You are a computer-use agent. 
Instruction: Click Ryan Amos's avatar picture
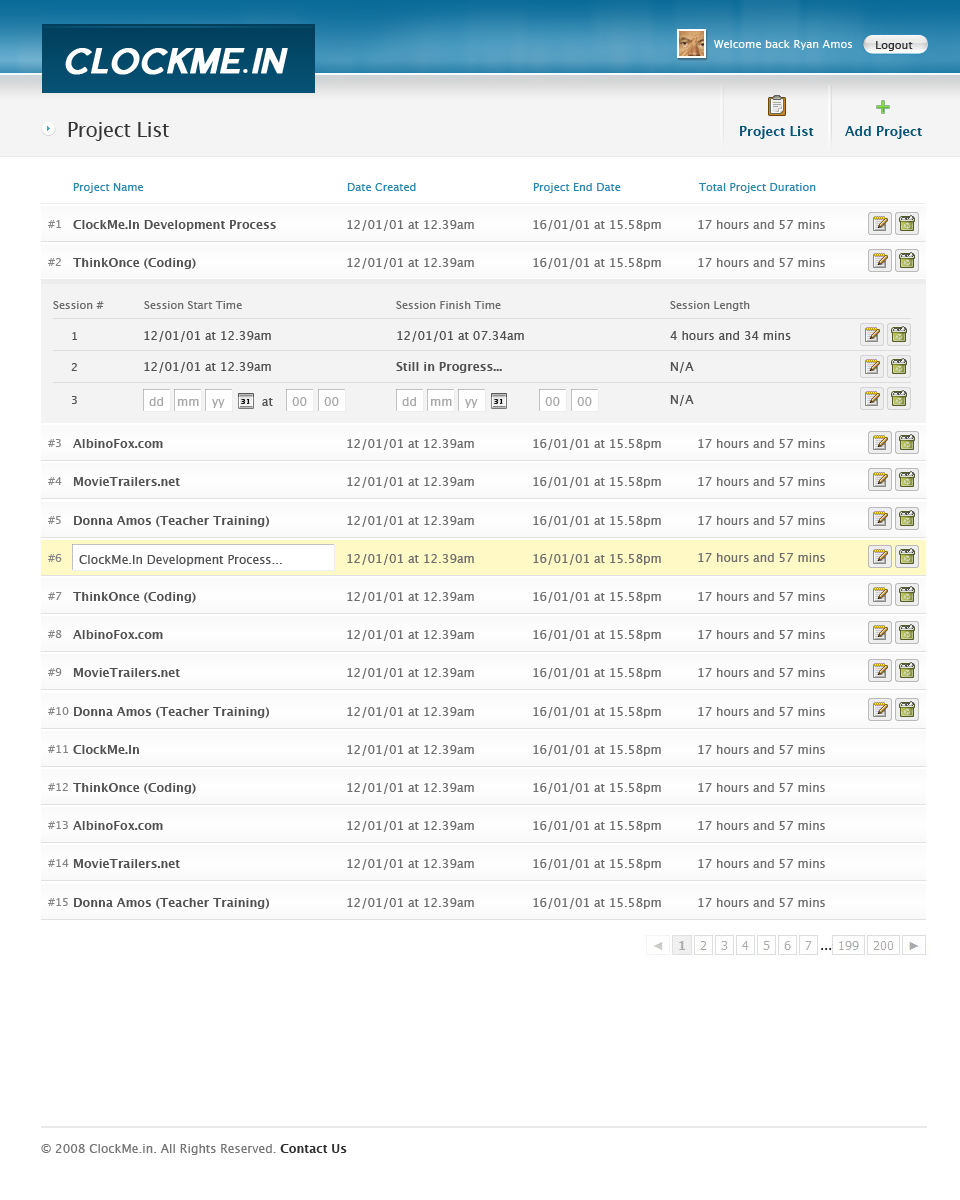692,44
